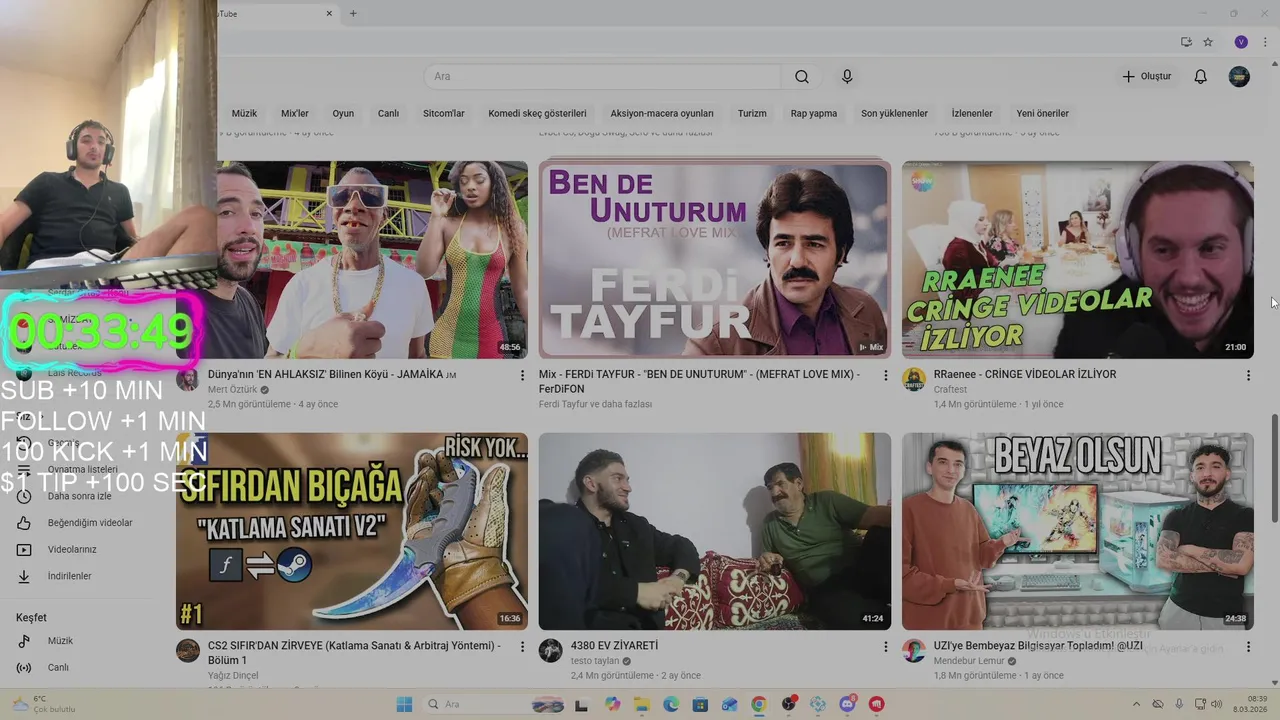1280x720 pixels.
Task: Open Mendebur Lemur channel avatar
Action: tap(914, 651)
